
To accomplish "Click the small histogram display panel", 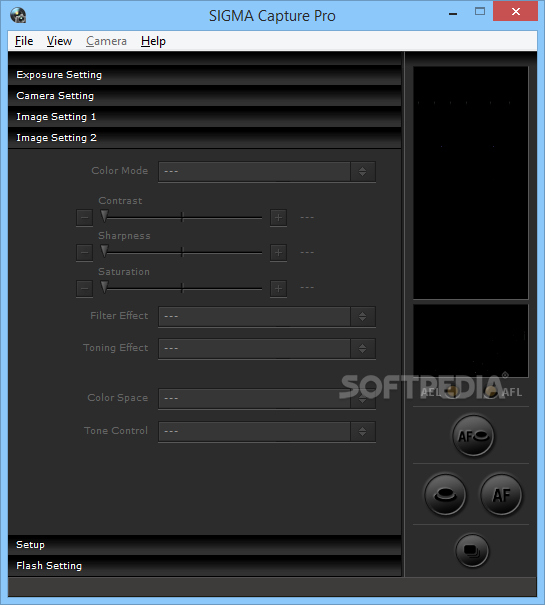I will (x=471, y=341).
